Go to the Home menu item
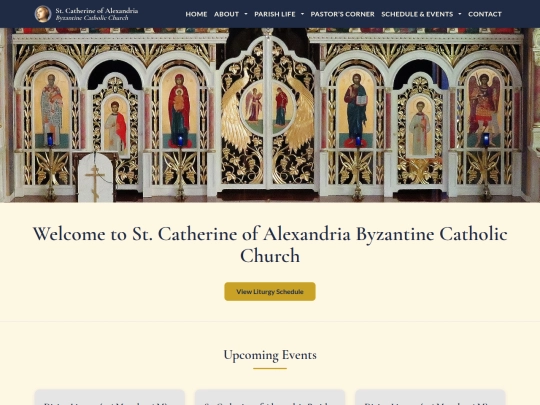Screen dimensions: 540x405 pos(196,14)
